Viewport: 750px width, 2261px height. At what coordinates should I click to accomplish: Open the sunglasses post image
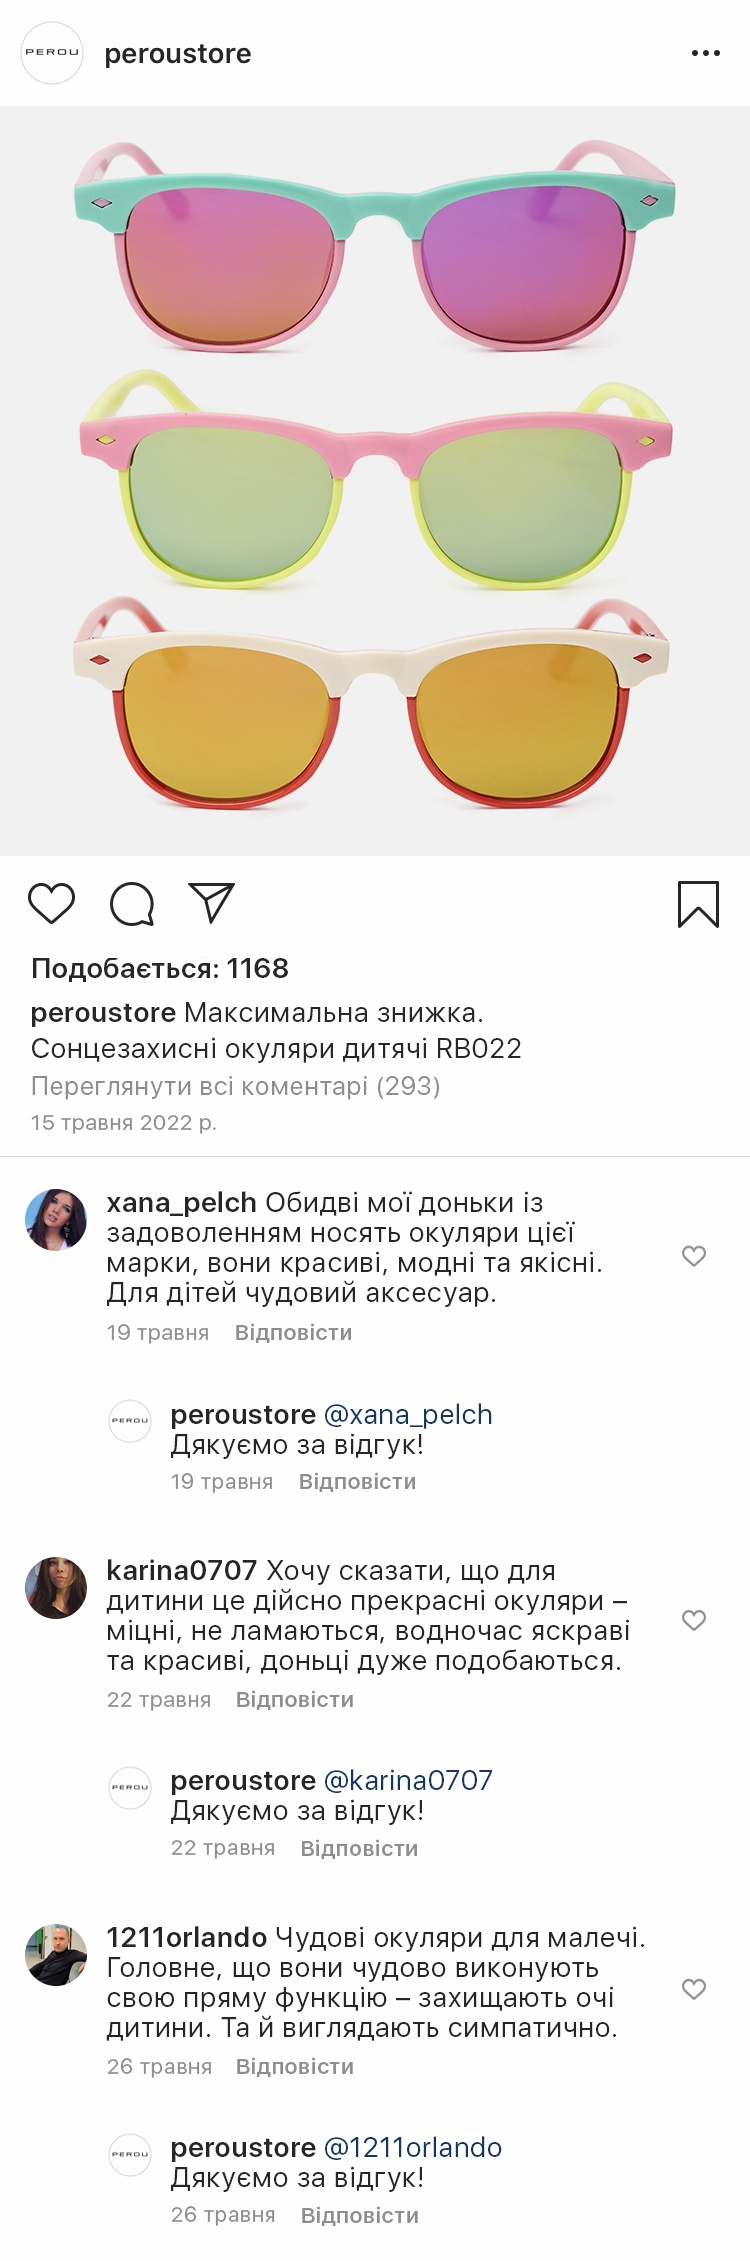click(375, 481)
